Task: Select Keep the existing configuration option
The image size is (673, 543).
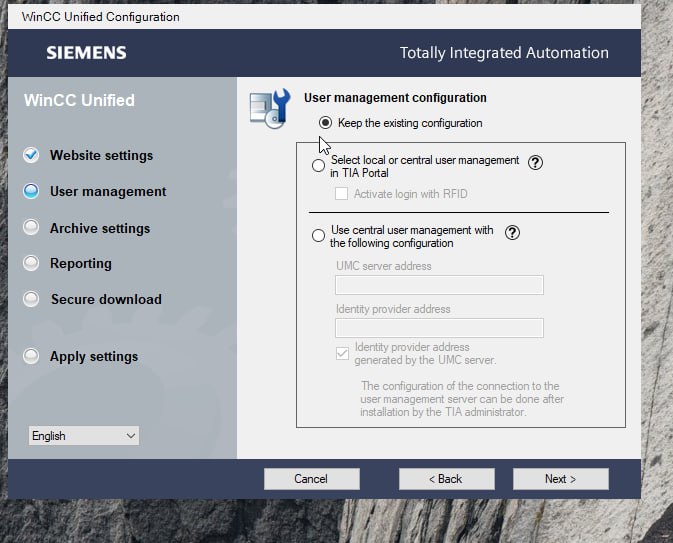Action: [325, 123]
